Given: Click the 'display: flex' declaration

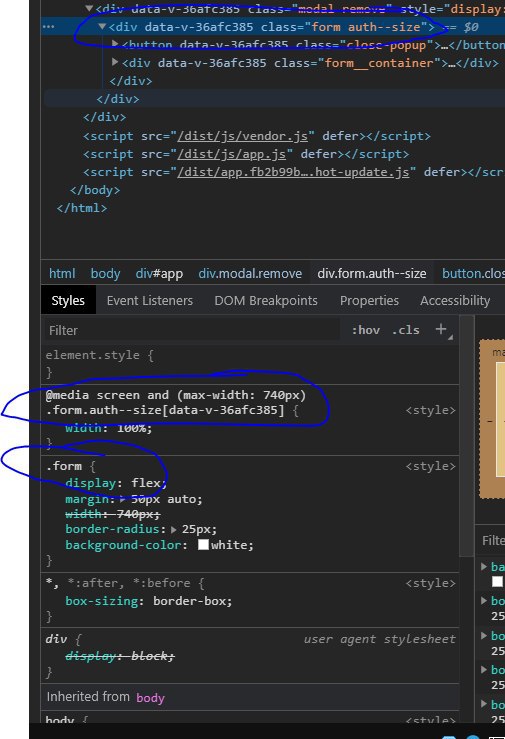Looking at the screenshot, I should pos(116,483).
